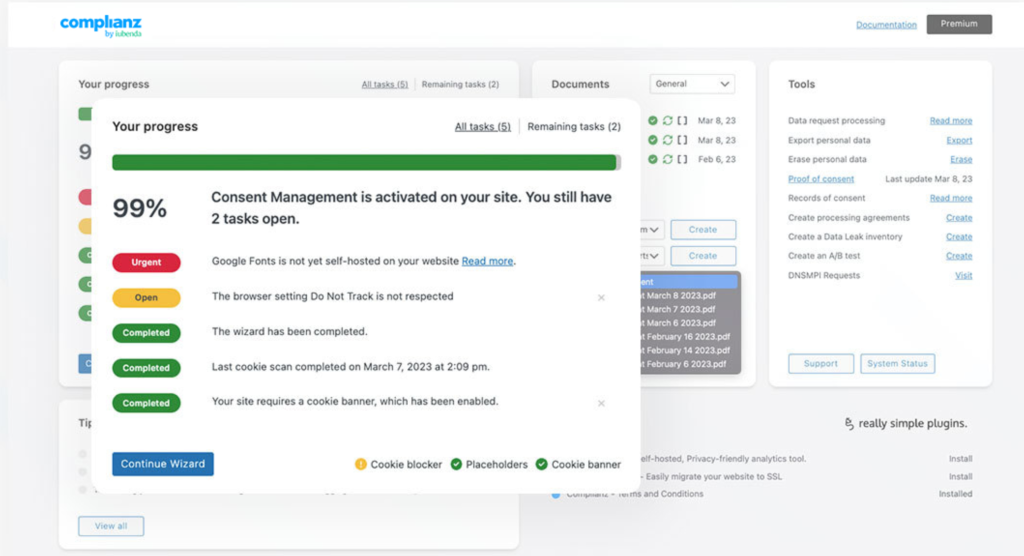Click sync icon on first document row

[667, 121]
